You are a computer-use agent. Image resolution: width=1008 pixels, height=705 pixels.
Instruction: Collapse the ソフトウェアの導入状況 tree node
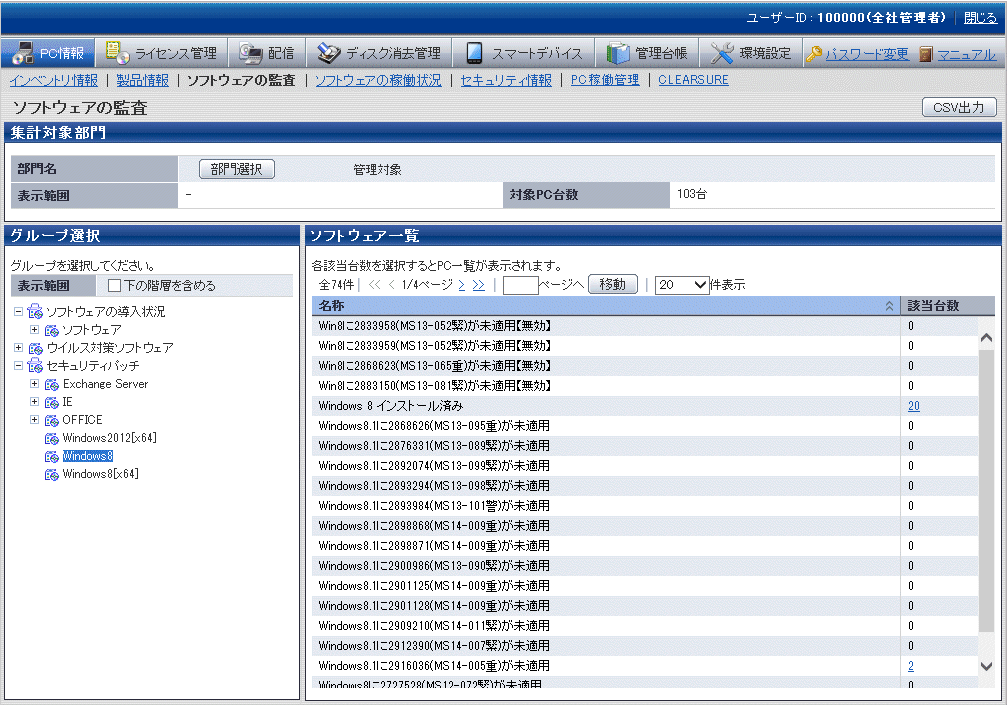pyautogui.click(x=19, y=312)
